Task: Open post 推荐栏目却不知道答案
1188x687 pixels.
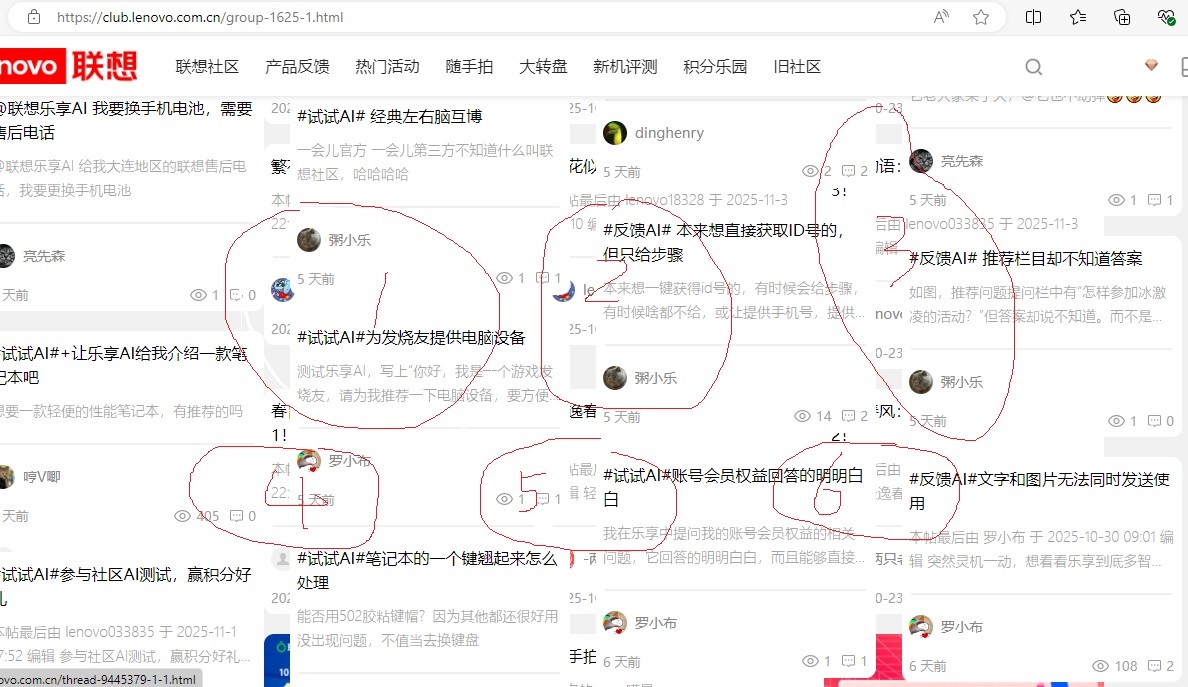Action: pyautogui.click(x=1025, y=258)
